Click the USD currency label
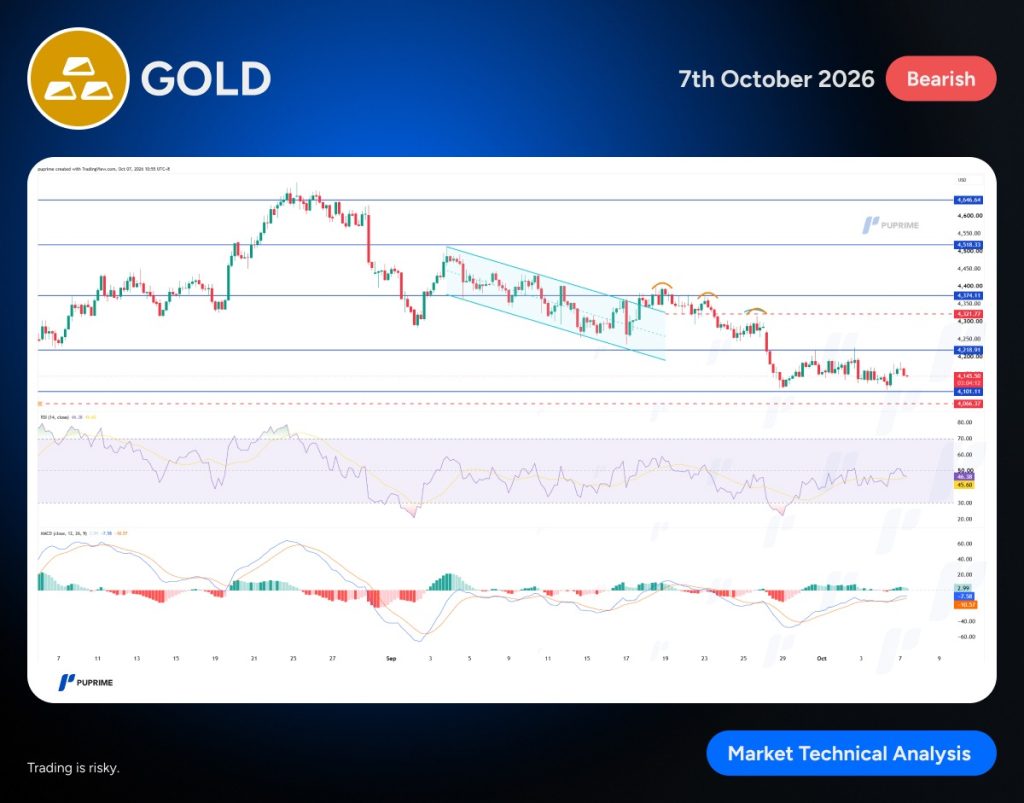This screenshot has height=803, width=1024. 962,180
